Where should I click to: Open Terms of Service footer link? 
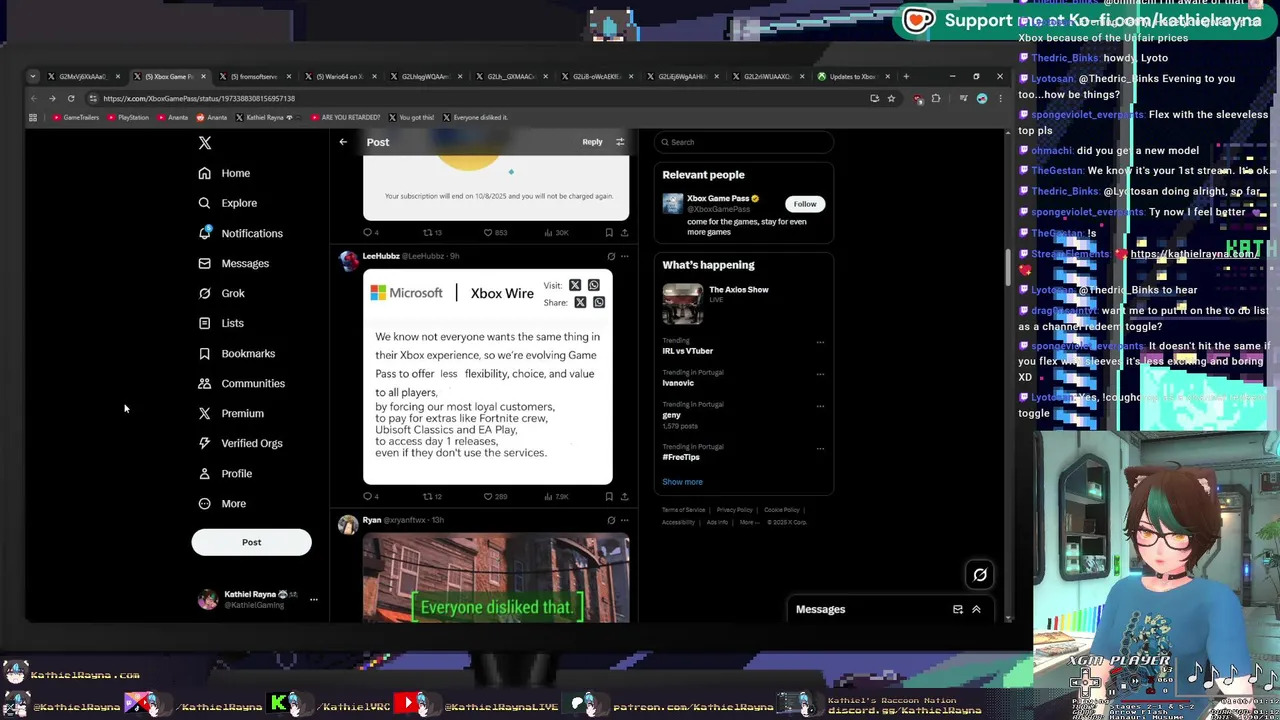681,510
